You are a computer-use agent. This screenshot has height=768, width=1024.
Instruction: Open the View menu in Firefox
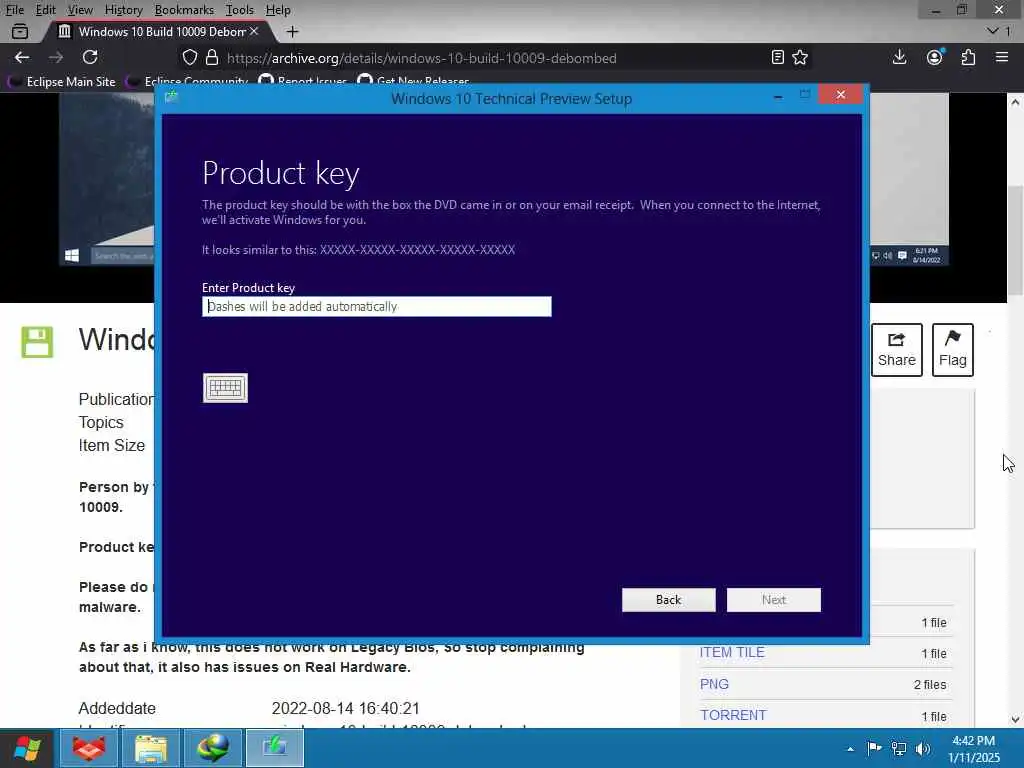pyautogui.click(x=80, y=10)
